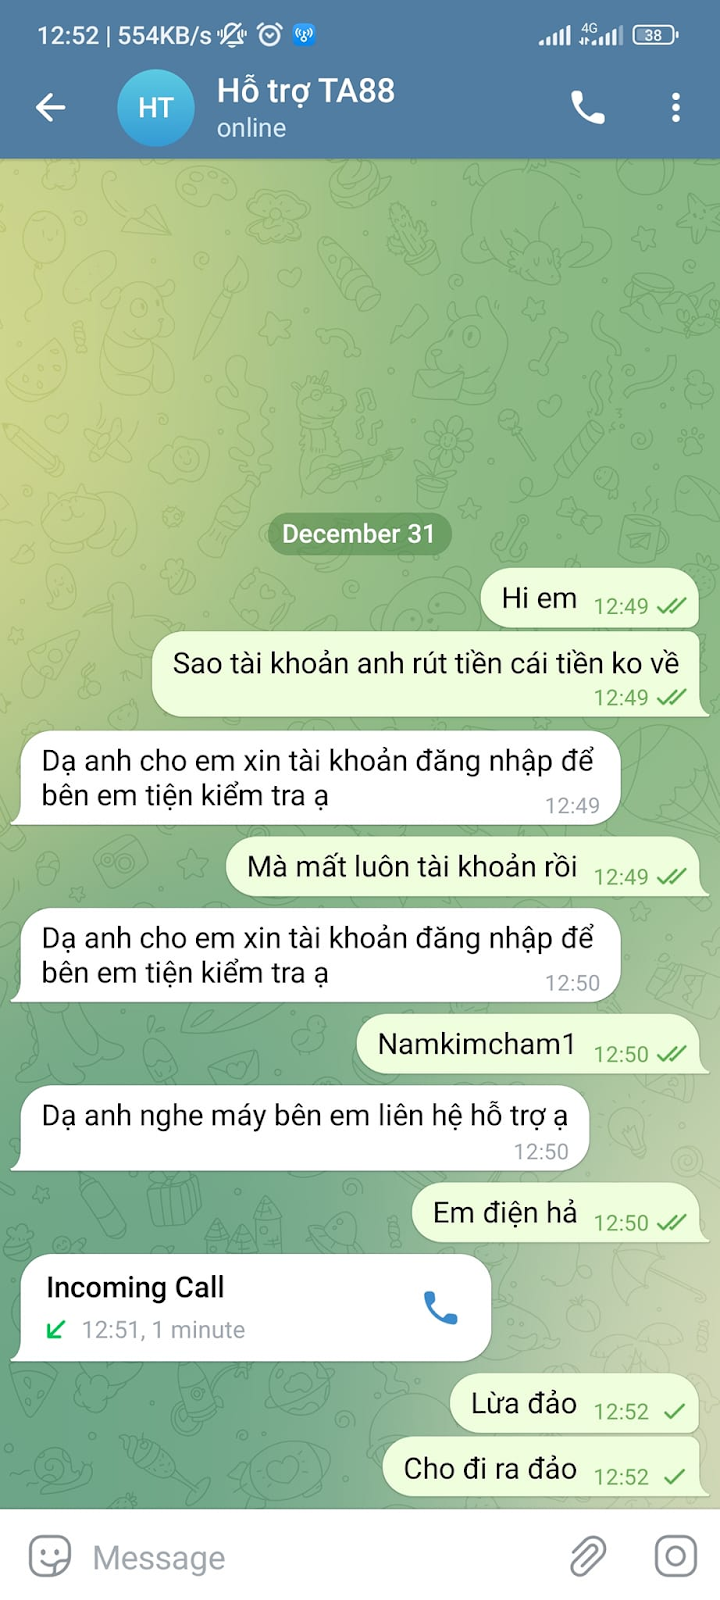This screenshot has height=1600, width=720.
Task: Tap the "Mà mất luôn tài khoản rồi" message
Action: click(462, 867)
